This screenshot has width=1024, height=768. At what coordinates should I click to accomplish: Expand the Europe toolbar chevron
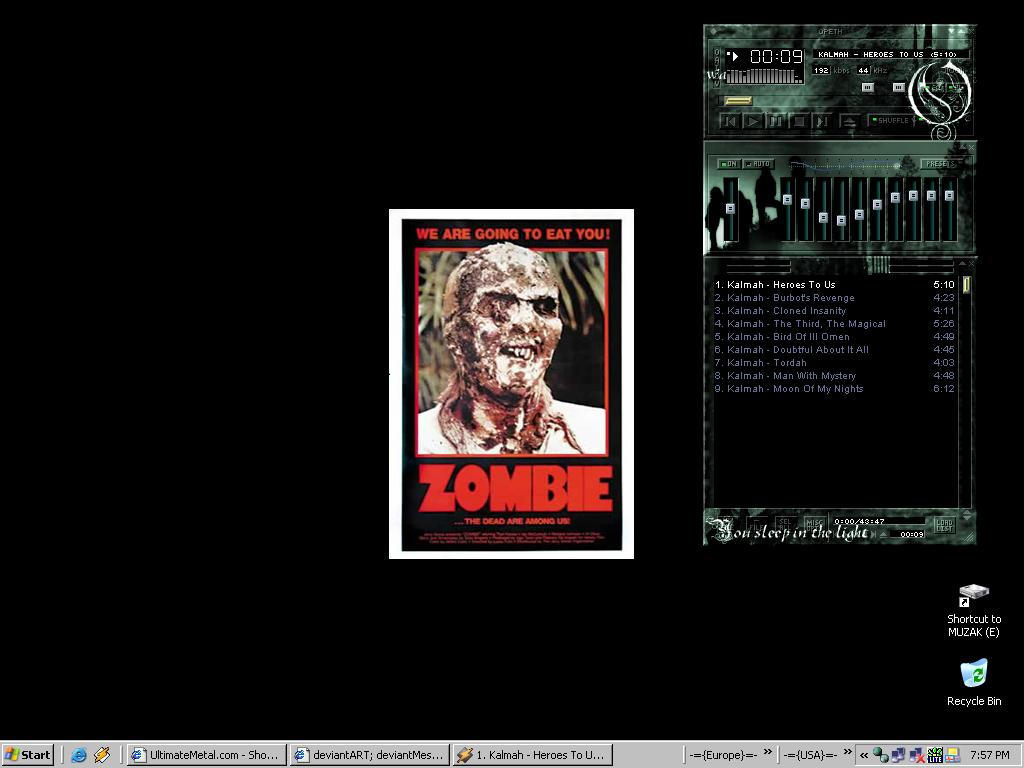tap(768, 752)
